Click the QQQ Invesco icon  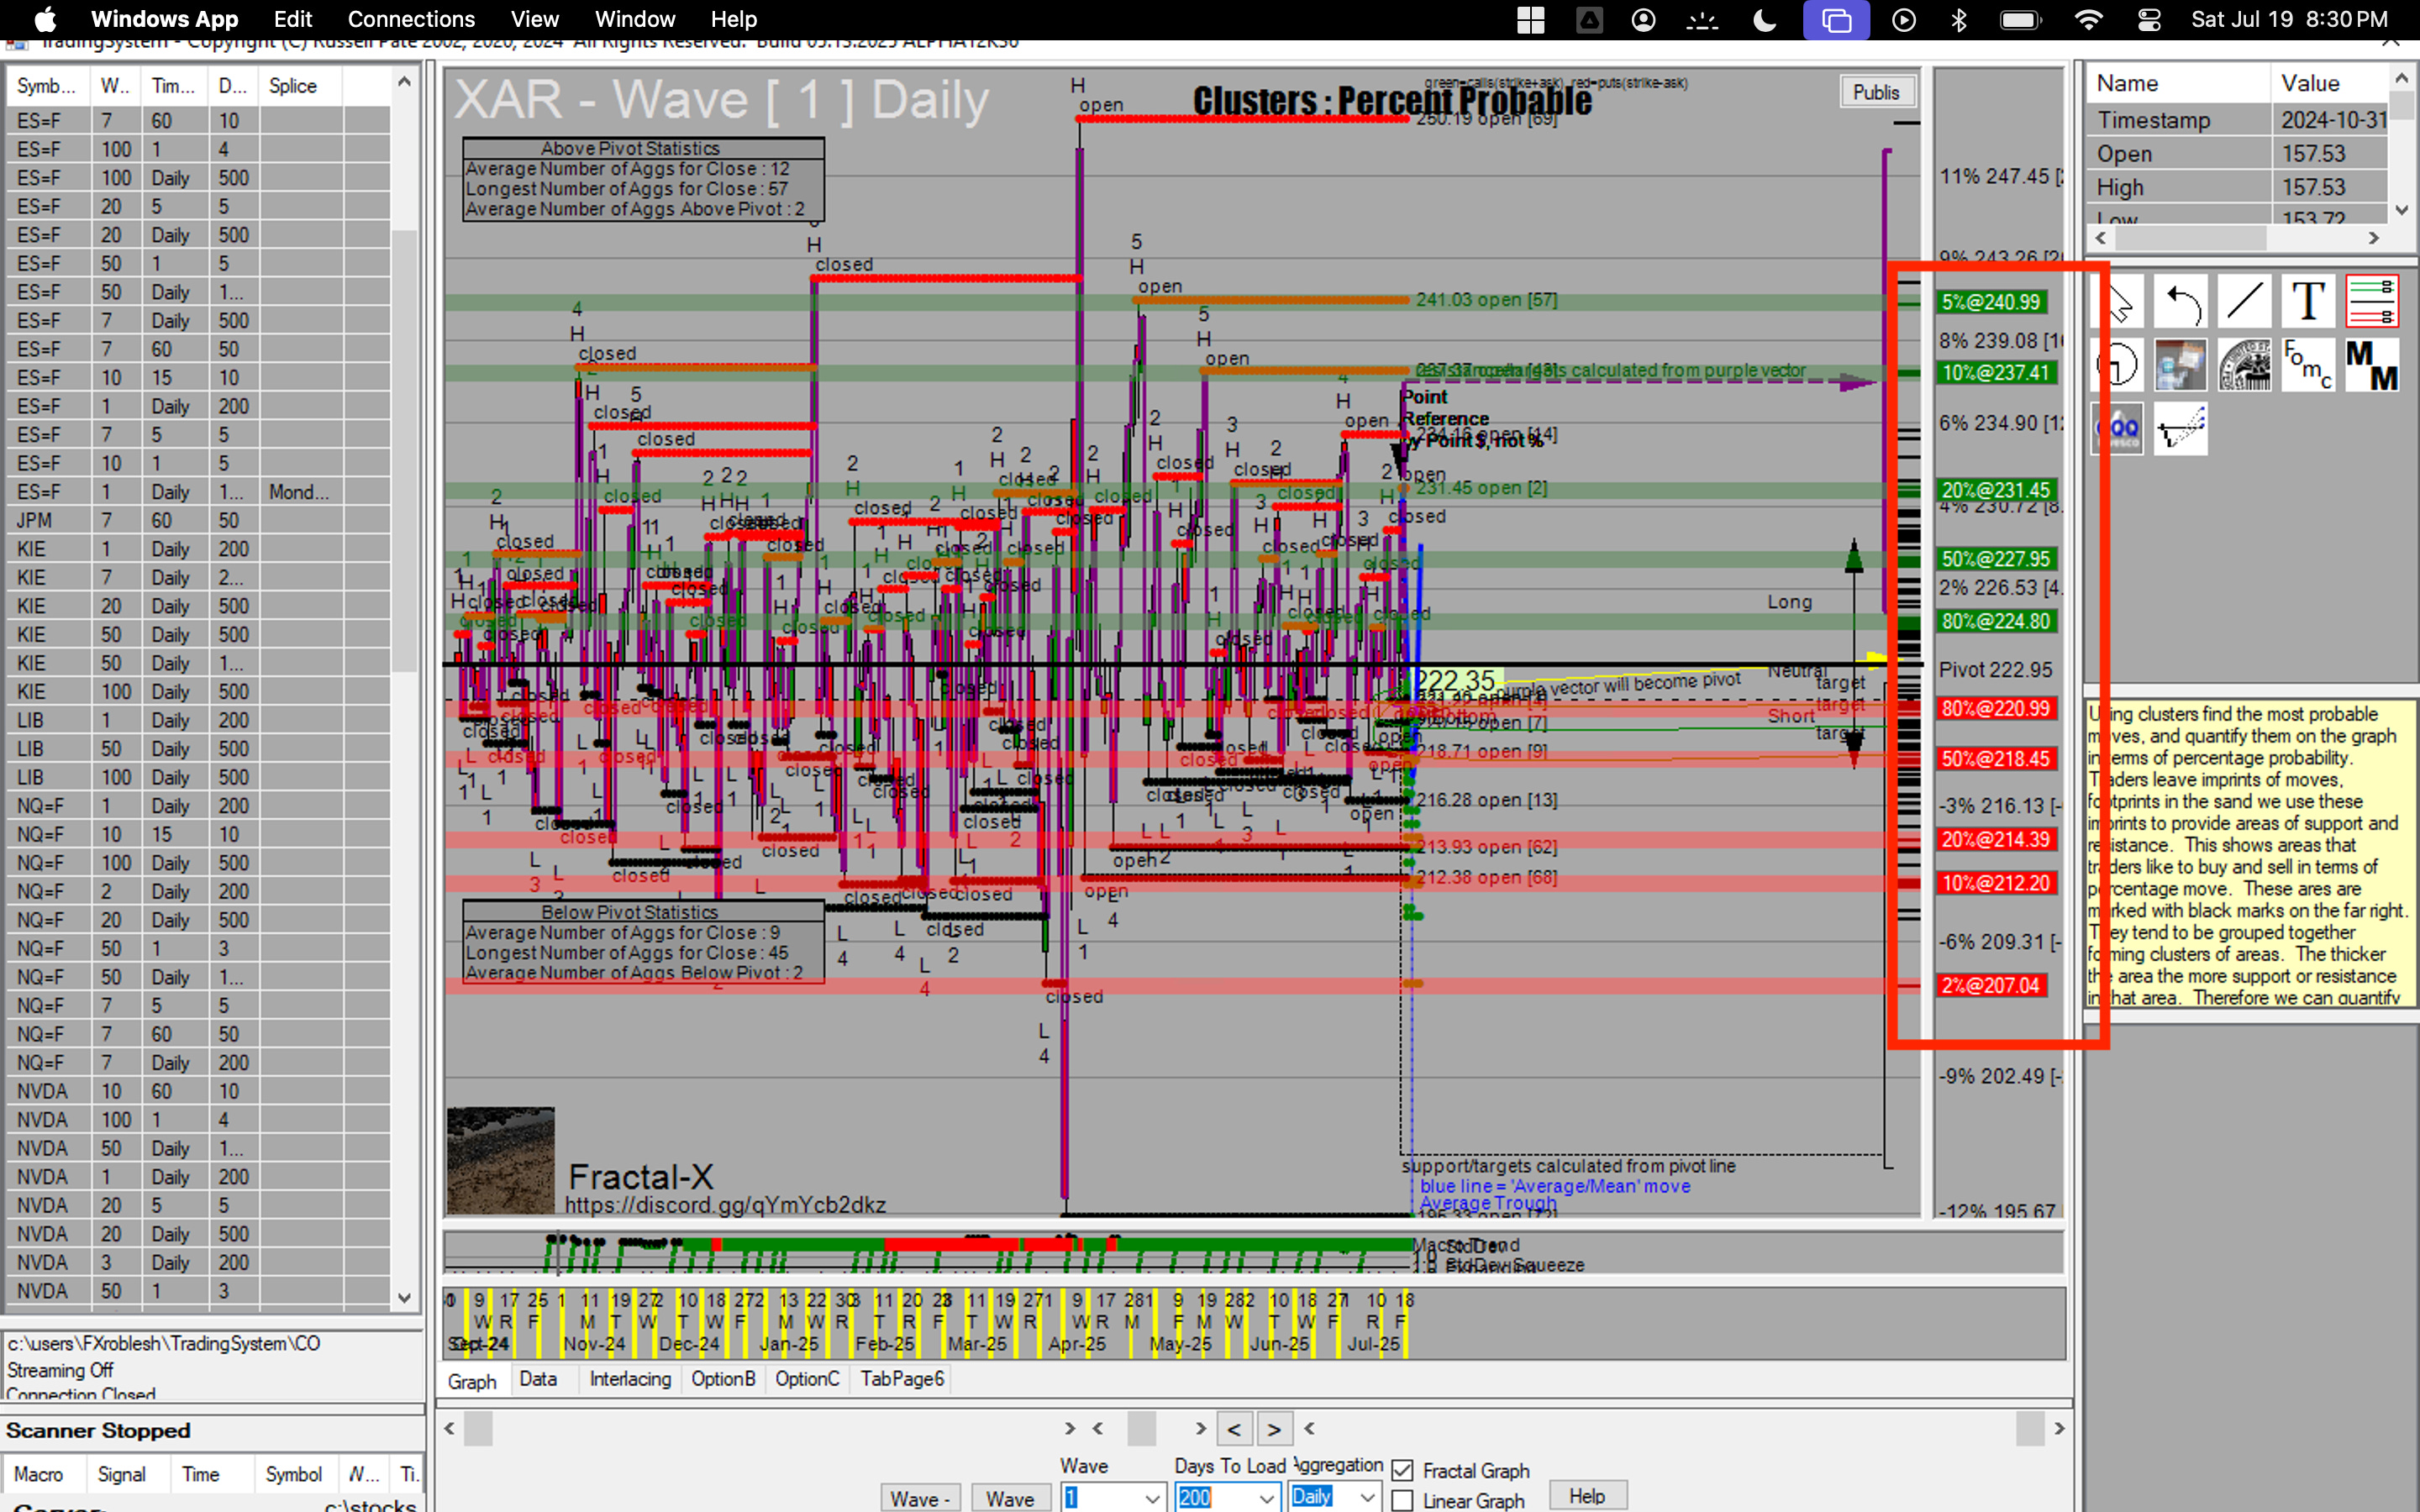[2117, 429]
